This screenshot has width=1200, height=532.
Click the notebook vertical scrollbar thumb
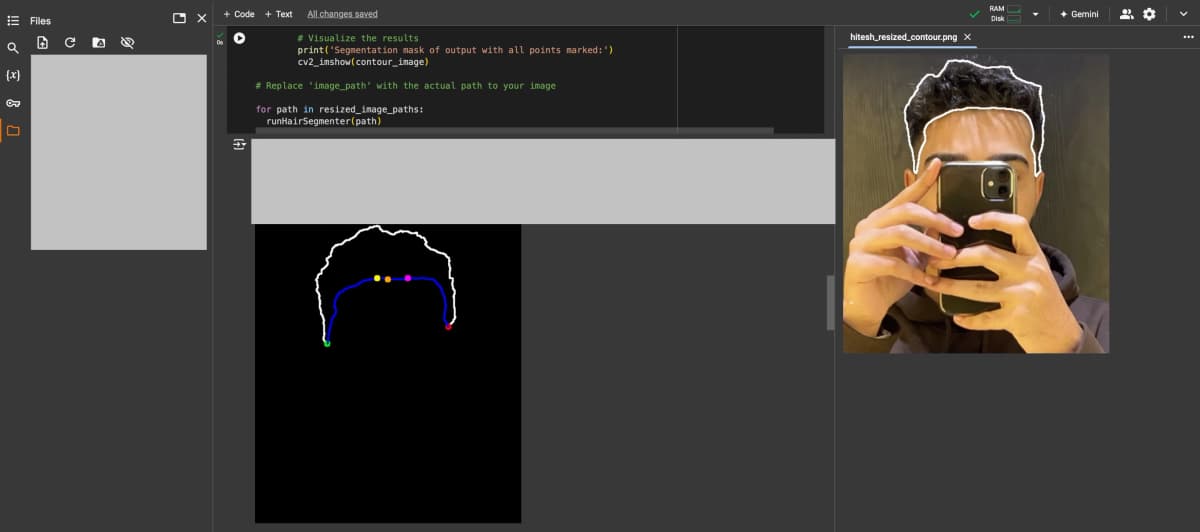click(x=830, y=302)
